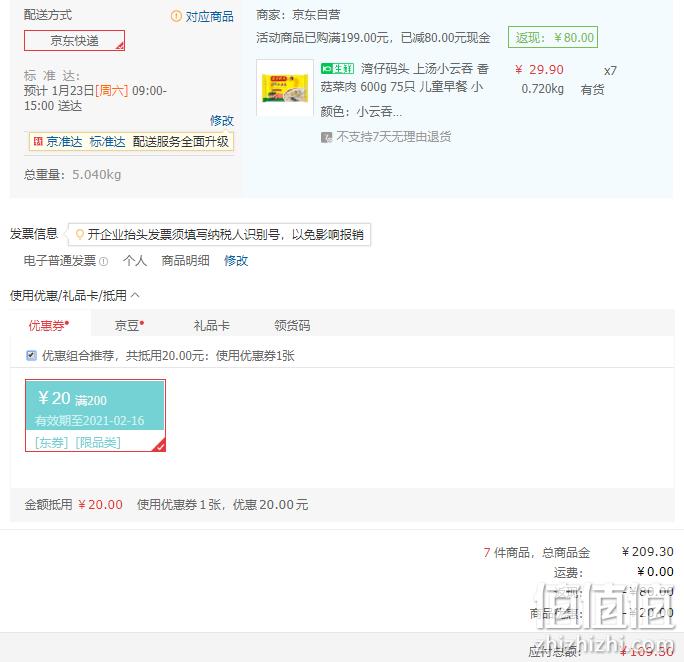The height and width of the screenshot is (662, 684).
Task: Toggle the 优惠组合推荐 checkbox
Action: pos(31,355)
